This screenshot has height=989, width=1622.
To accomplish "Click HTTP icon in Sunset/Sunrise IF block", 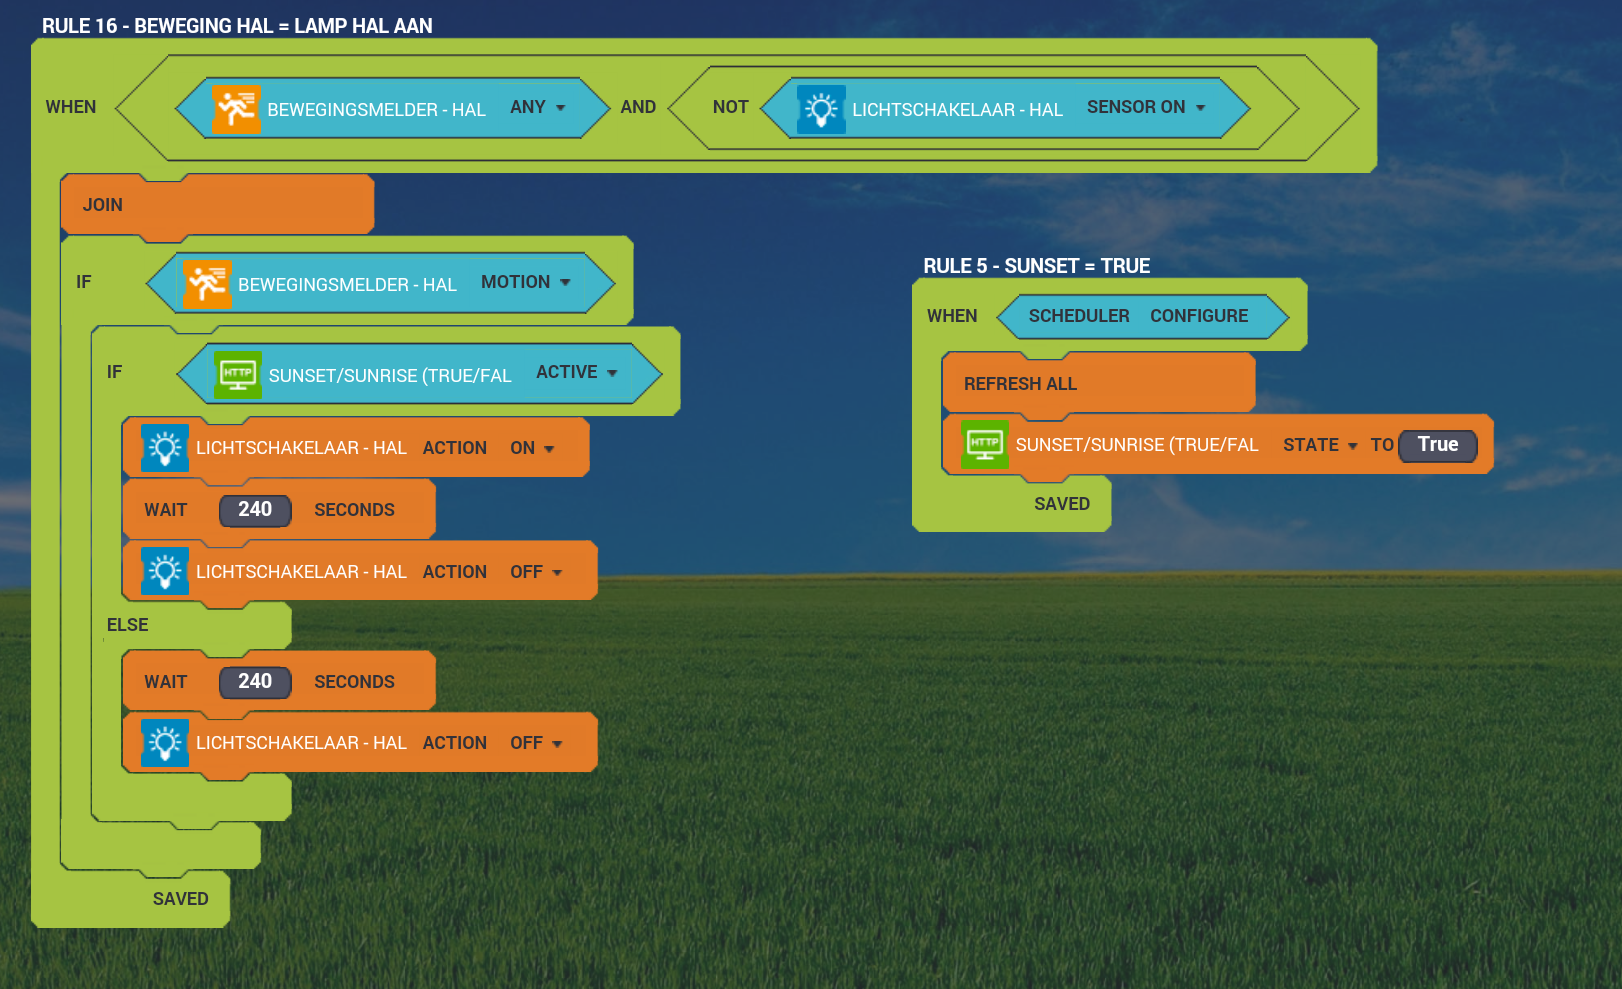I will pos(238,375).
